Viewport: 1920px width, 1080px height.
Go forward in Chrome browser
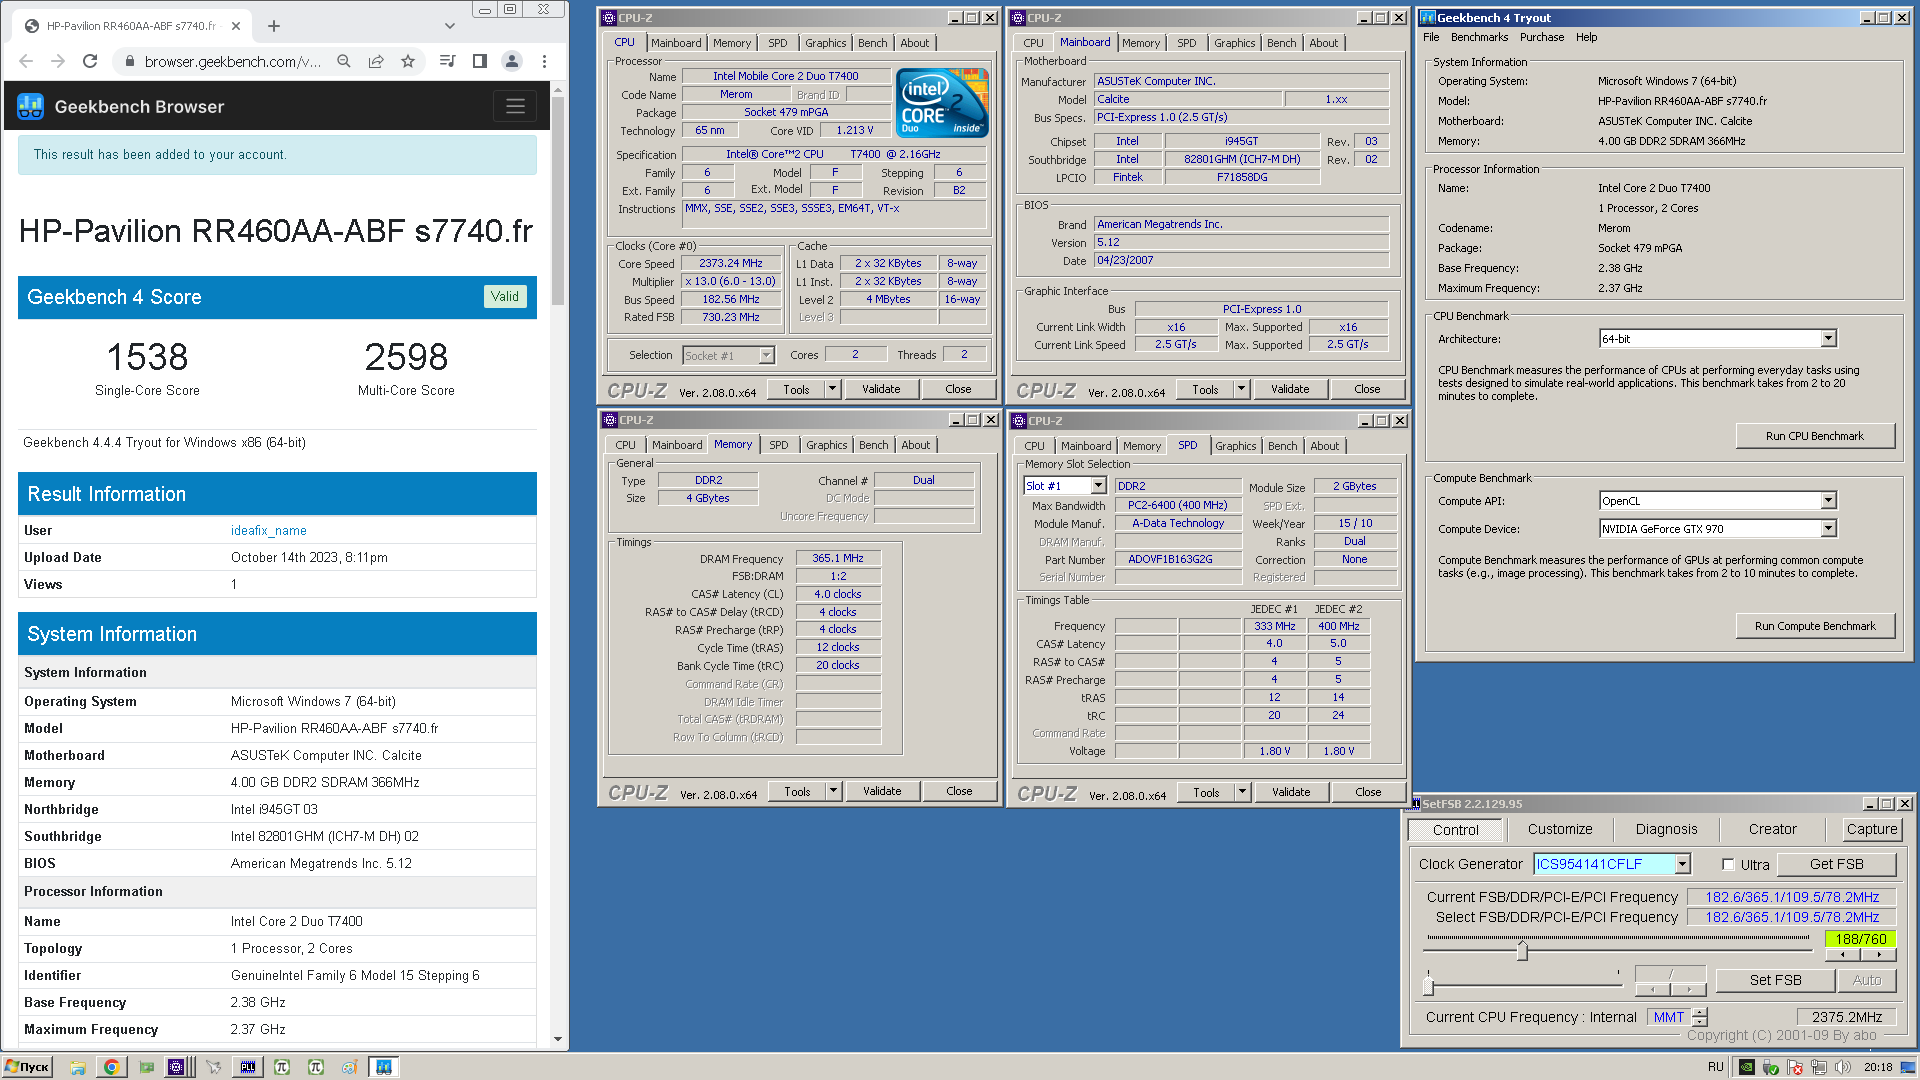(x=58, y=61)
